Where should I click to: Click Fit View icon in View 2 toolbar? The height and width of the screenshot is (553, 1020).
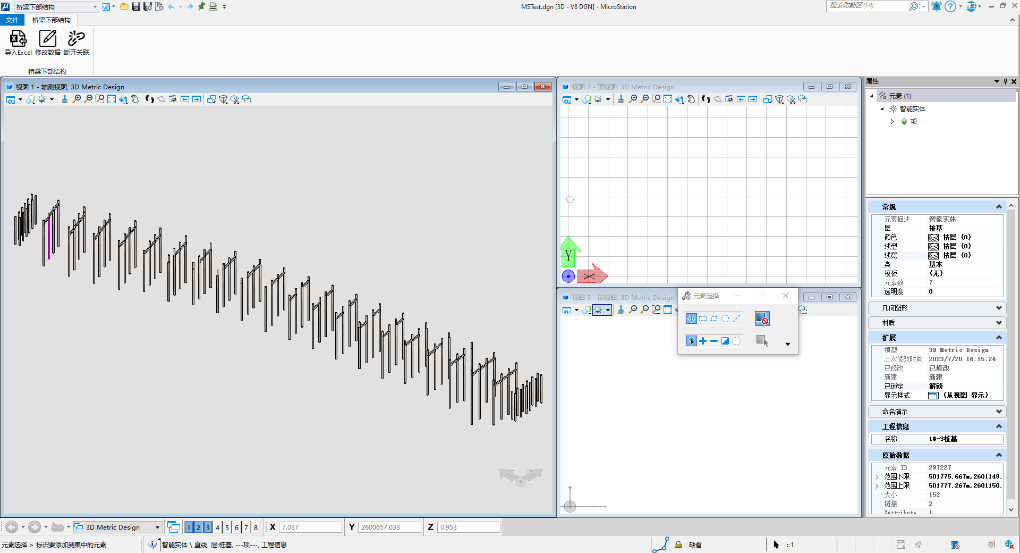(668, 100)
